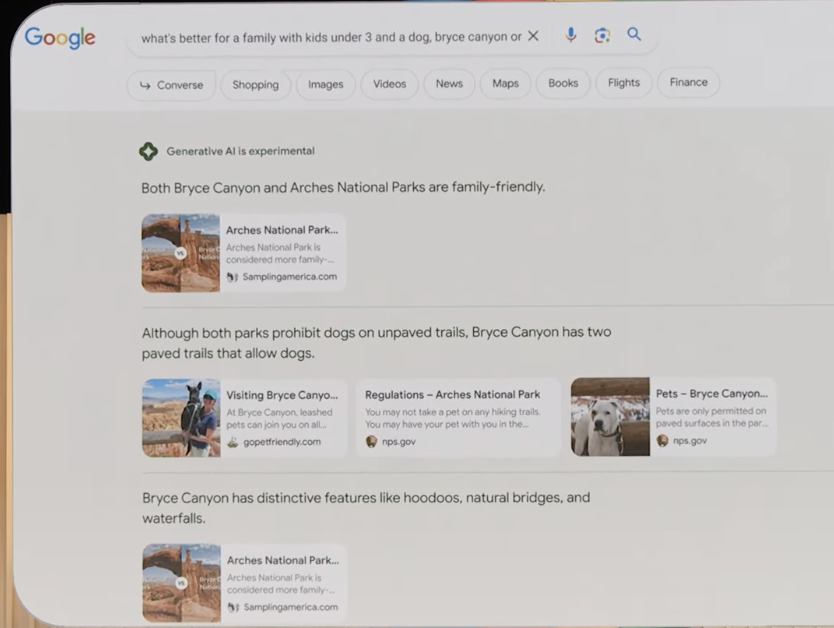This screenshot has width=834, height=628.
Task: Switch to the Maps filter
Action: point(505,83)
